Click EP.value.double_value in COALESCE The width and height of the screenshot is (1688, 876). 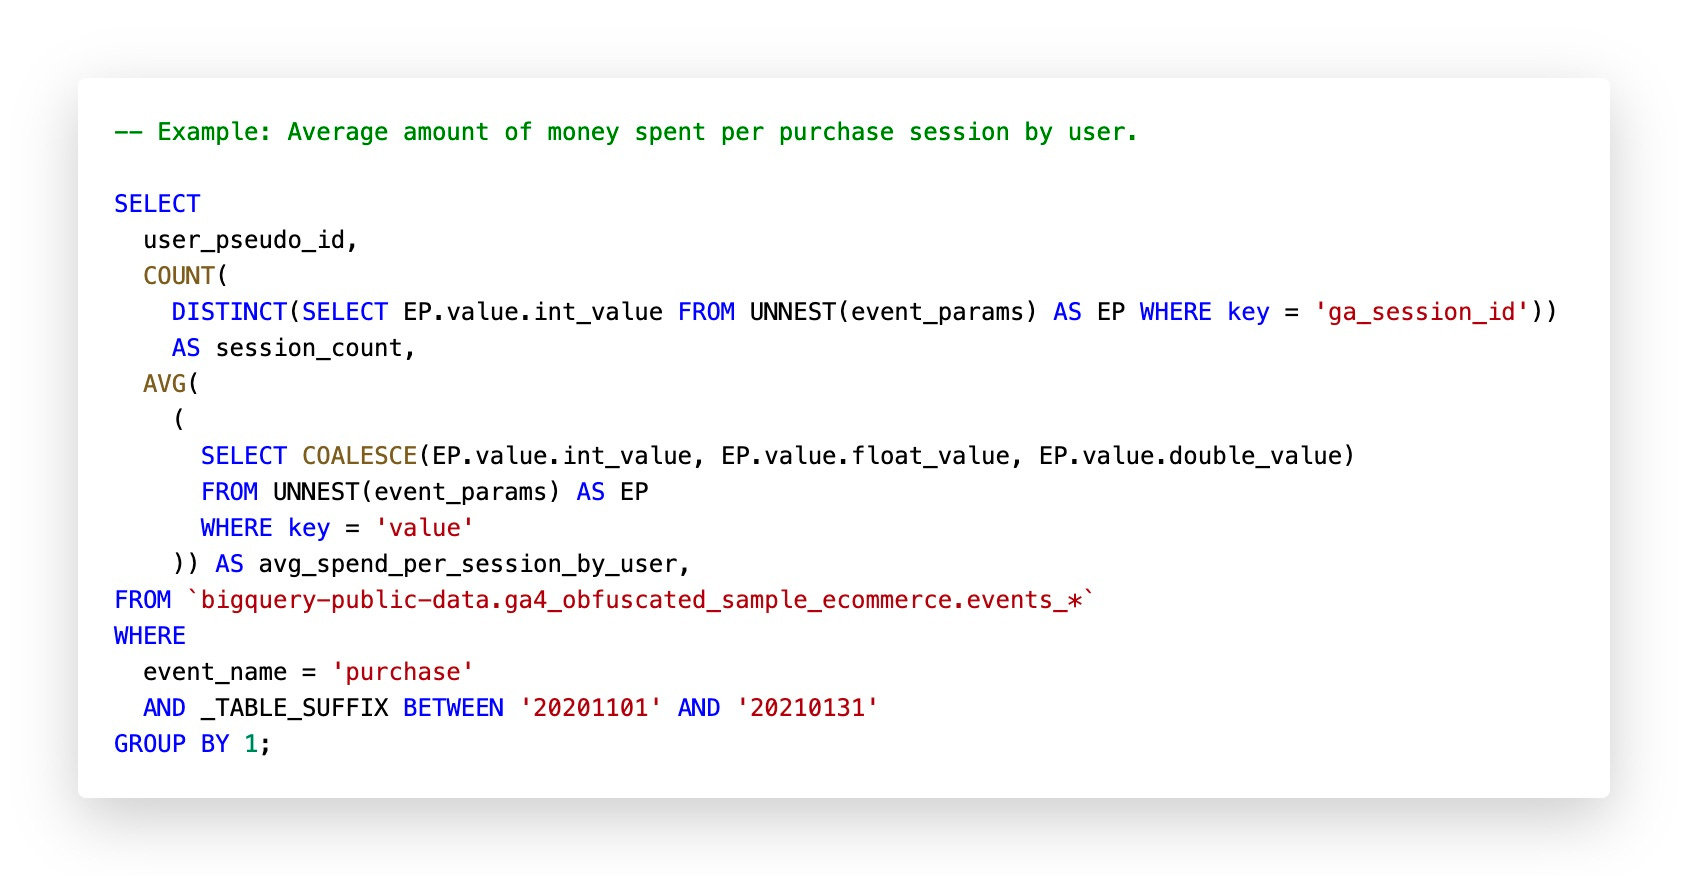pyautogui.click(x=1190, y=456)
